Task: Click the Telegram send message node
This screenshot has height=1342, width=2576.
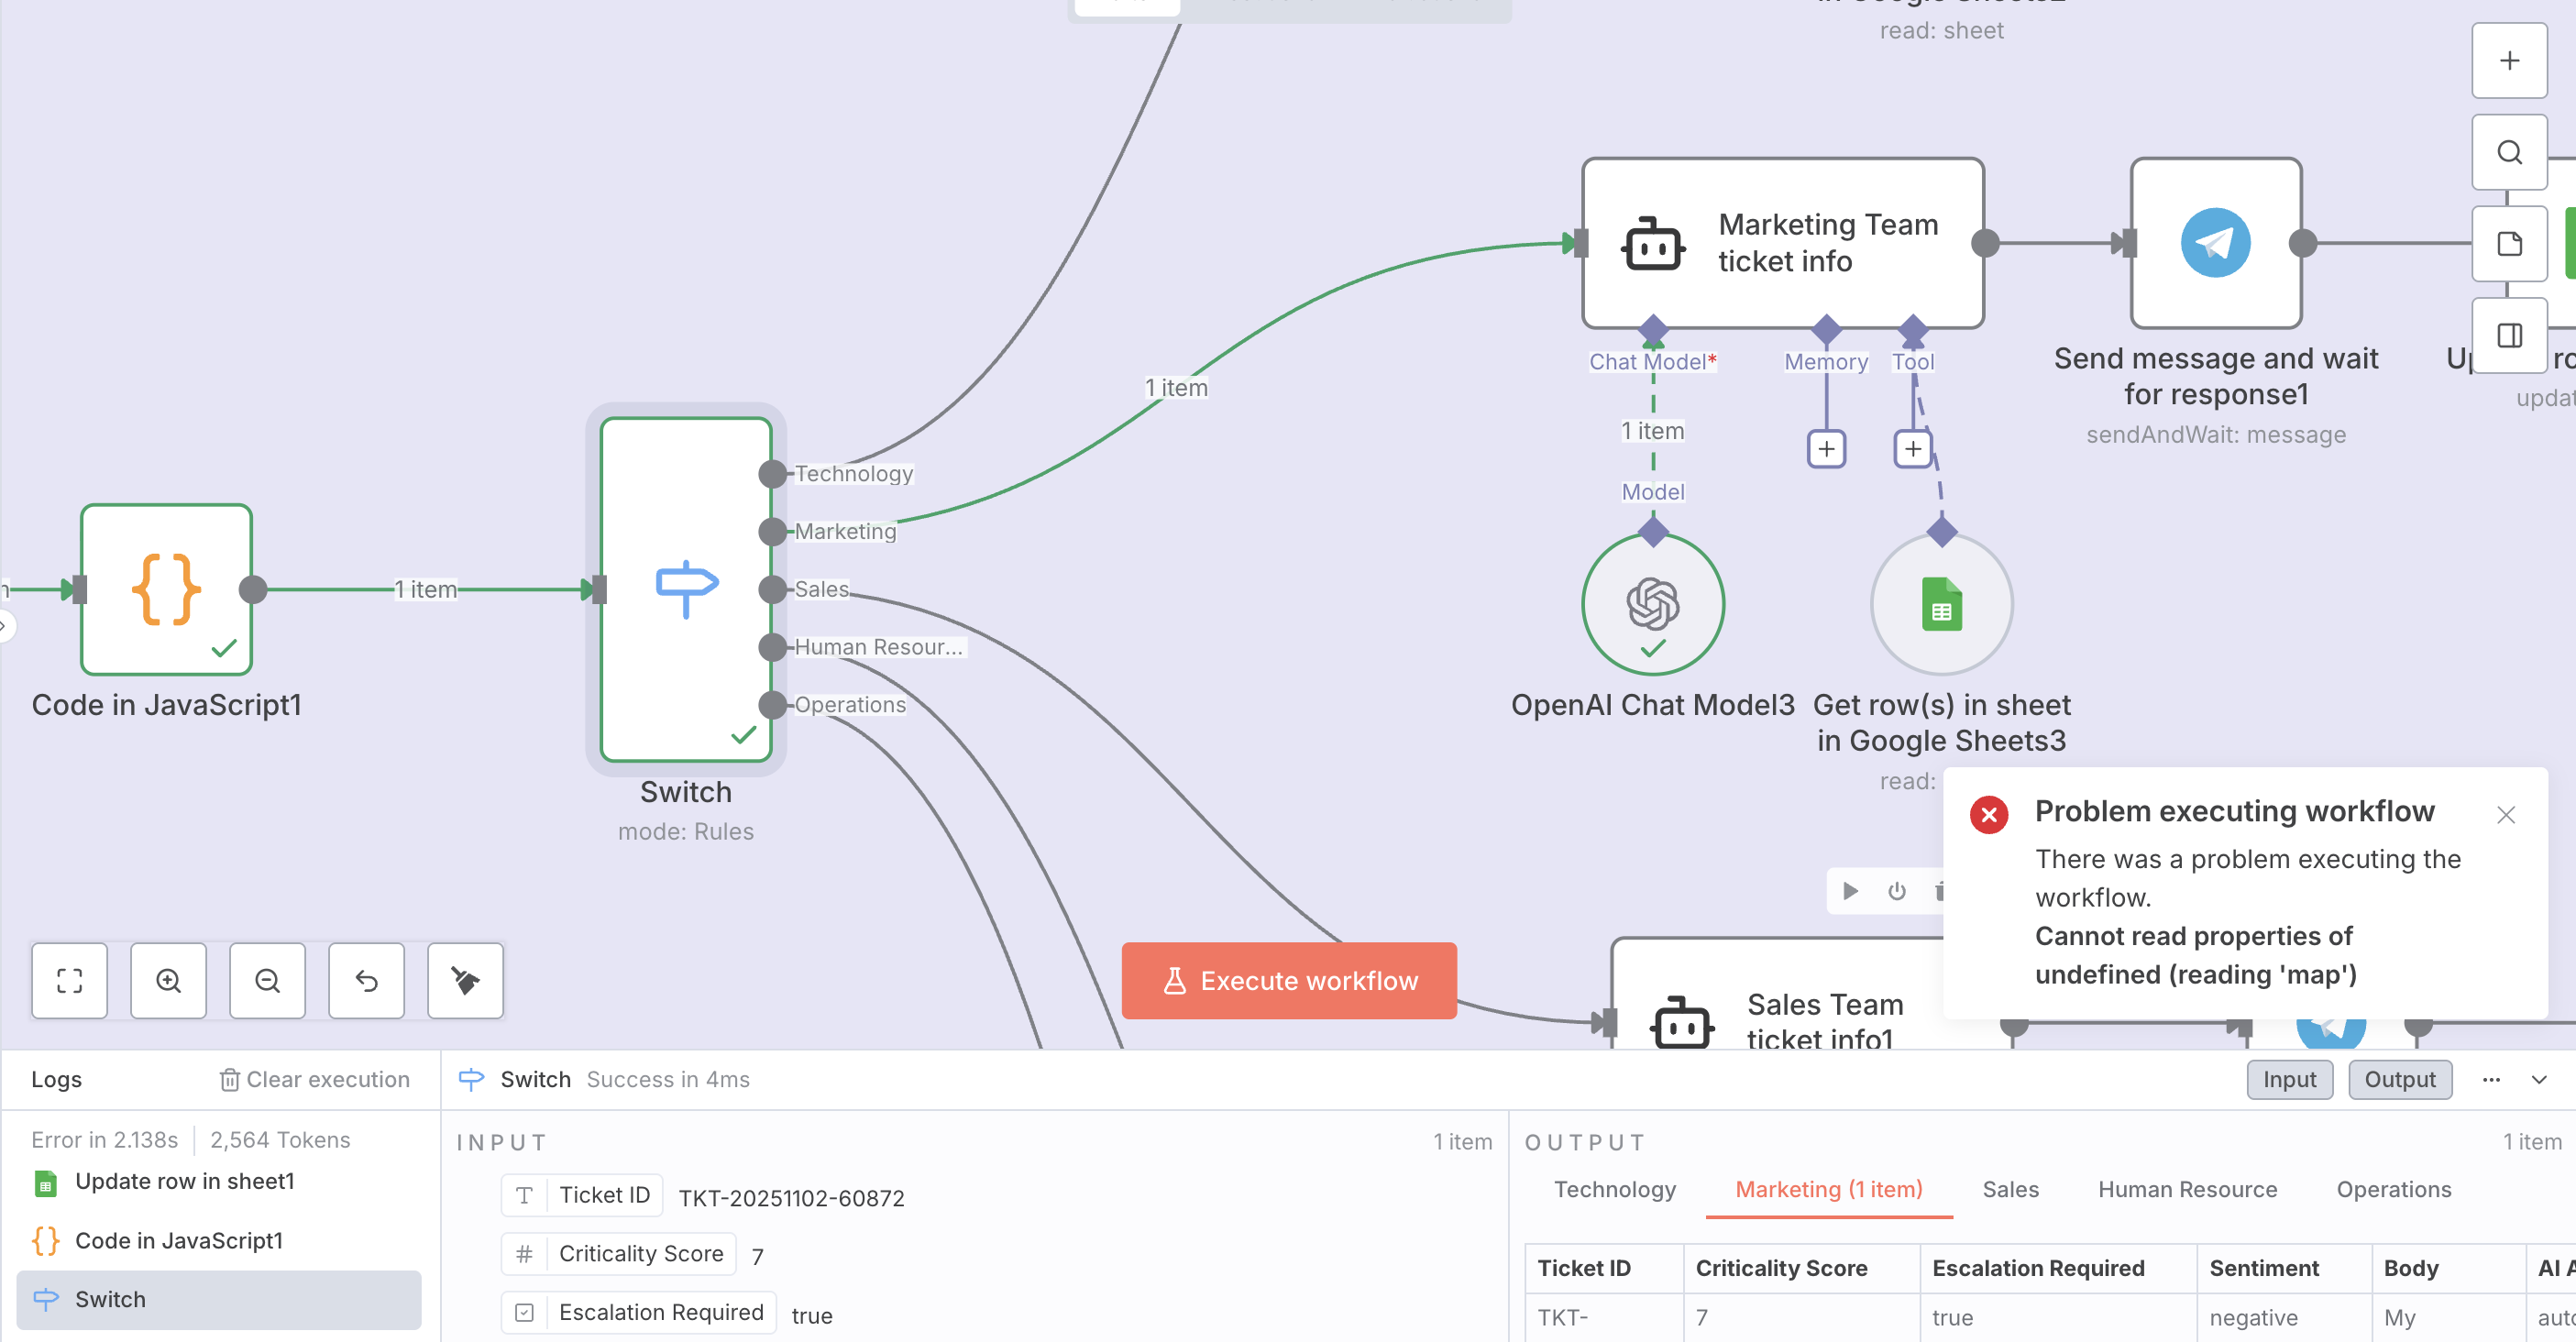Action: pyautogui.click(x=2215, y=243)
